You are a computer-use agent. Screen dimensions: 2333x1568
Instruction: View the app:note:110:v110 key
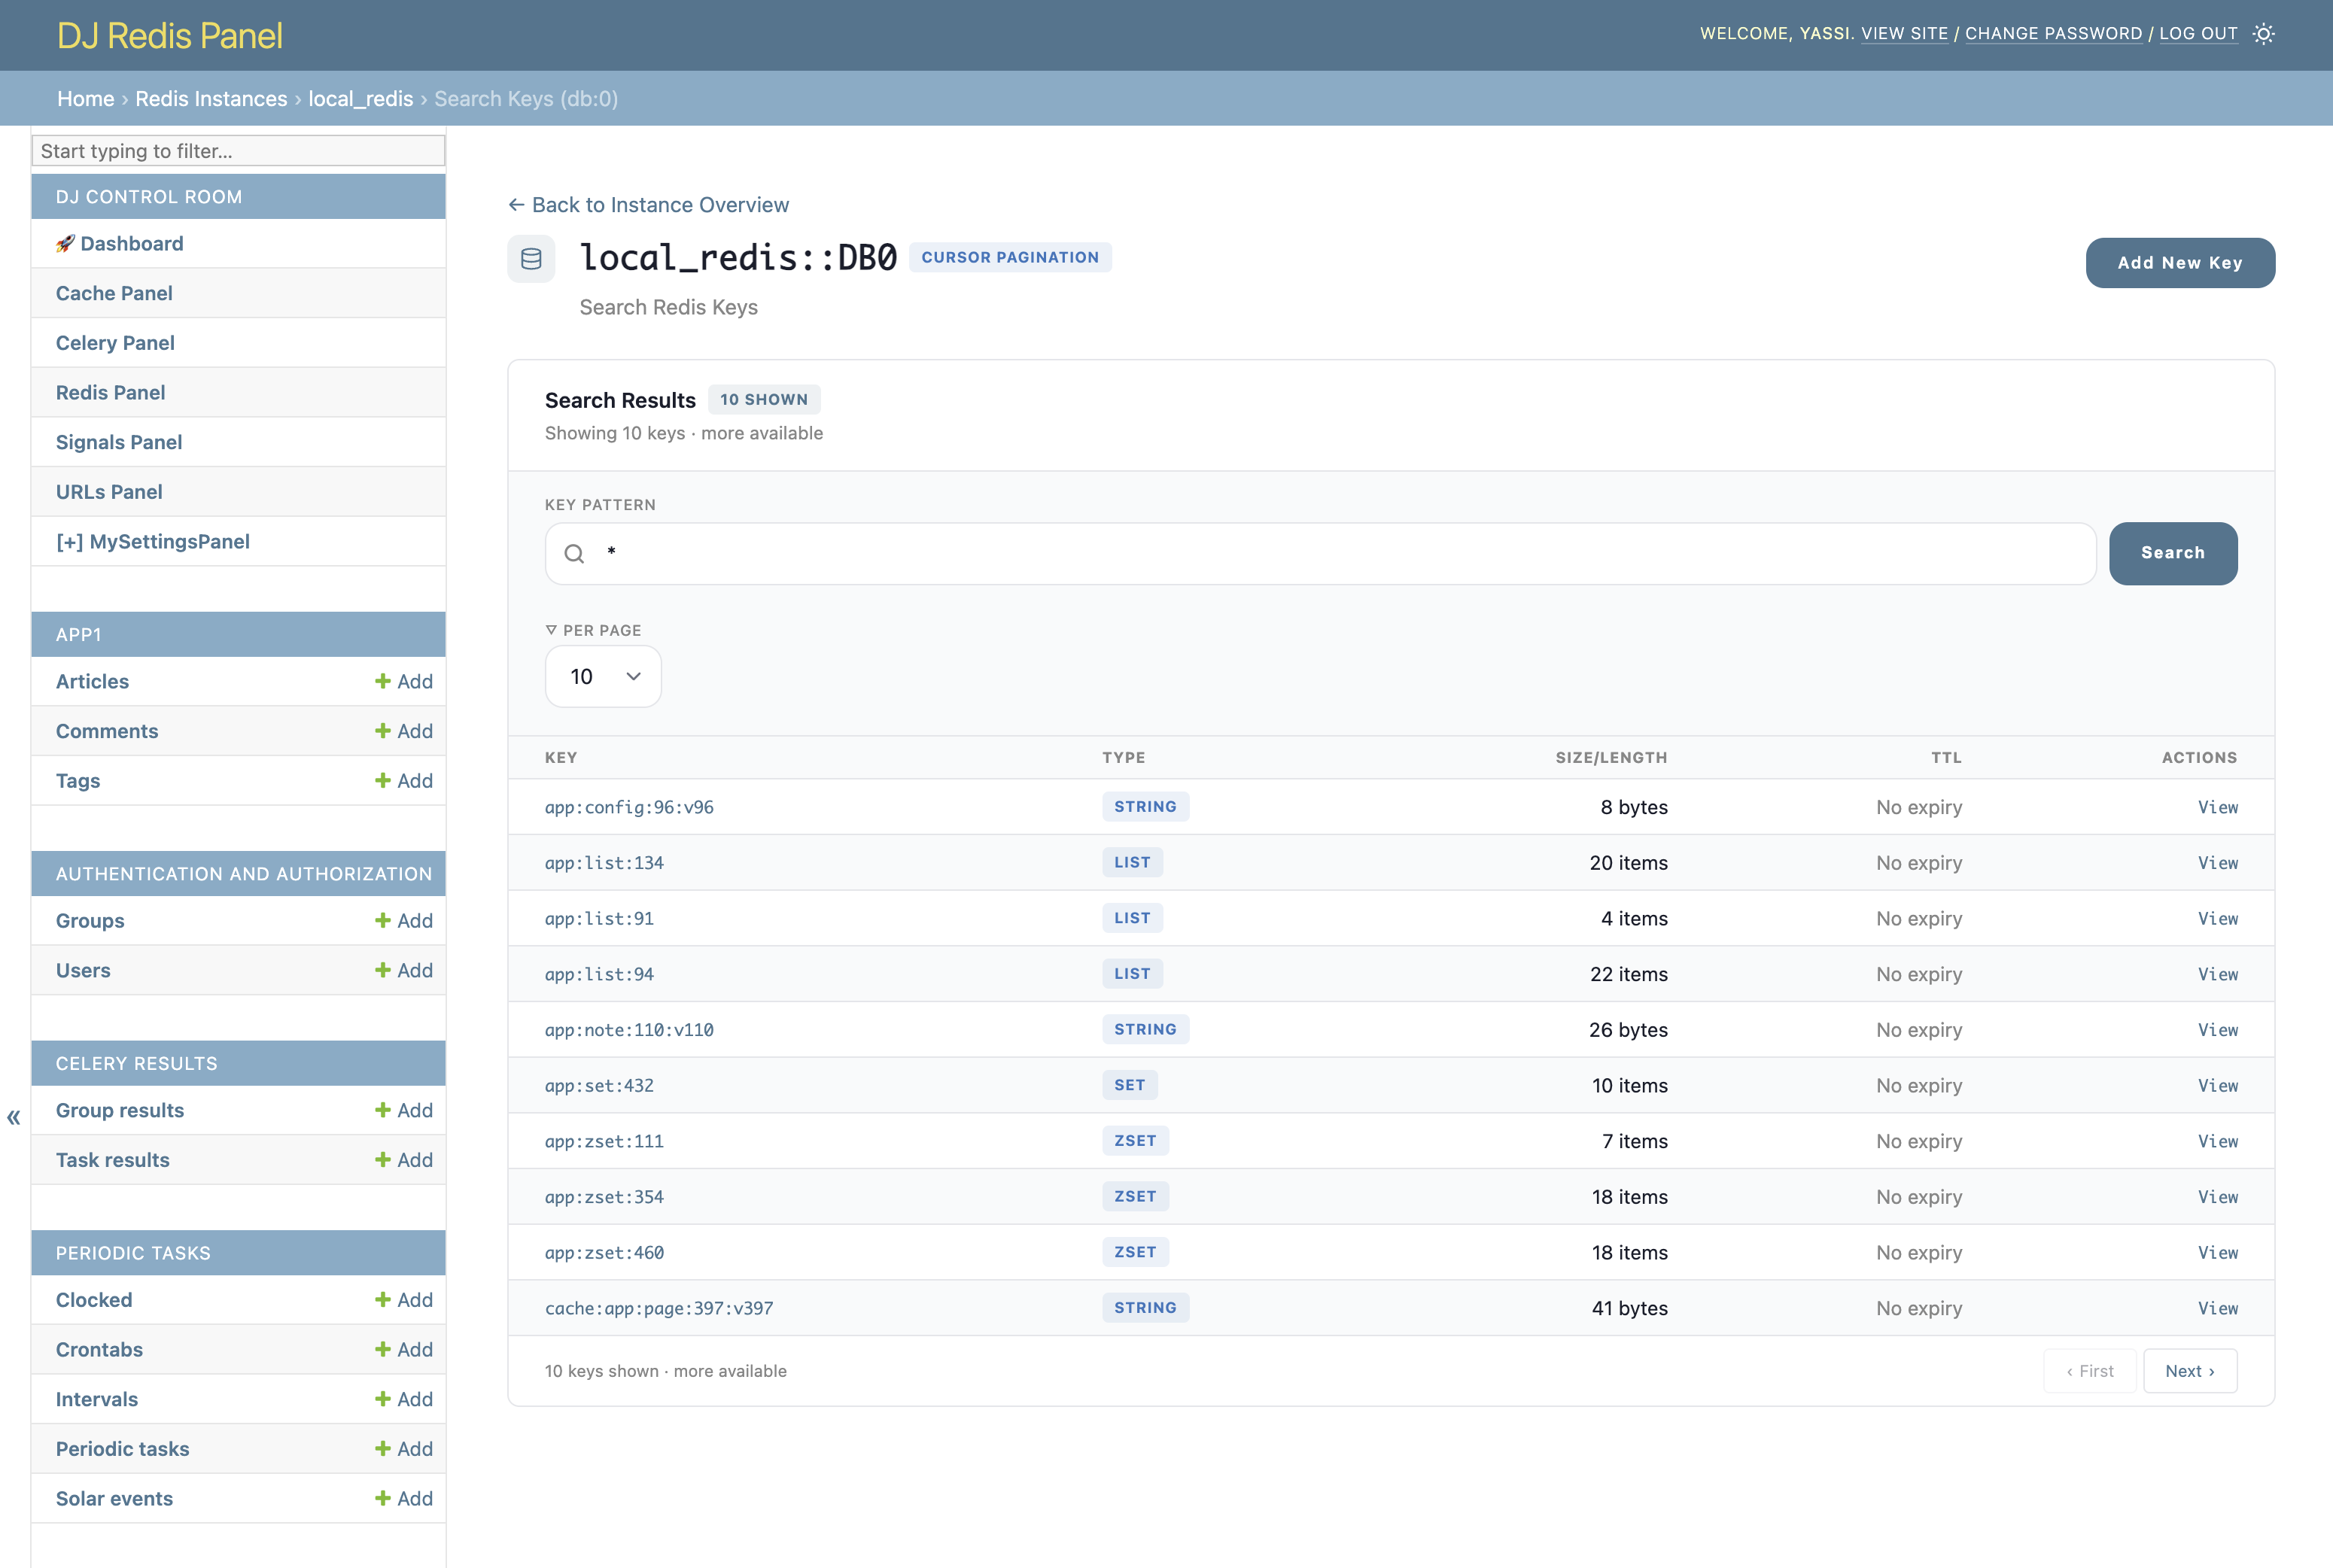point(2217,1030)
